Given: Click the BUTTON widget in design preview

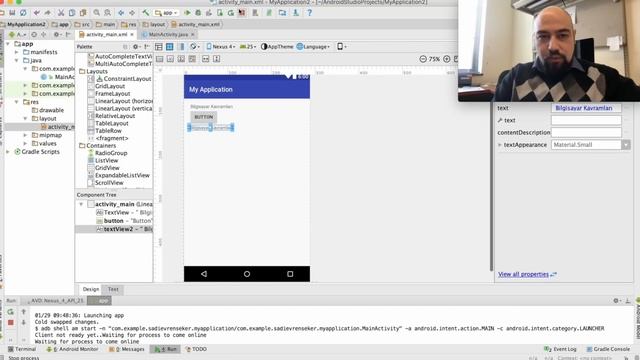Looking at the screenshot, I should pos(204,117).
